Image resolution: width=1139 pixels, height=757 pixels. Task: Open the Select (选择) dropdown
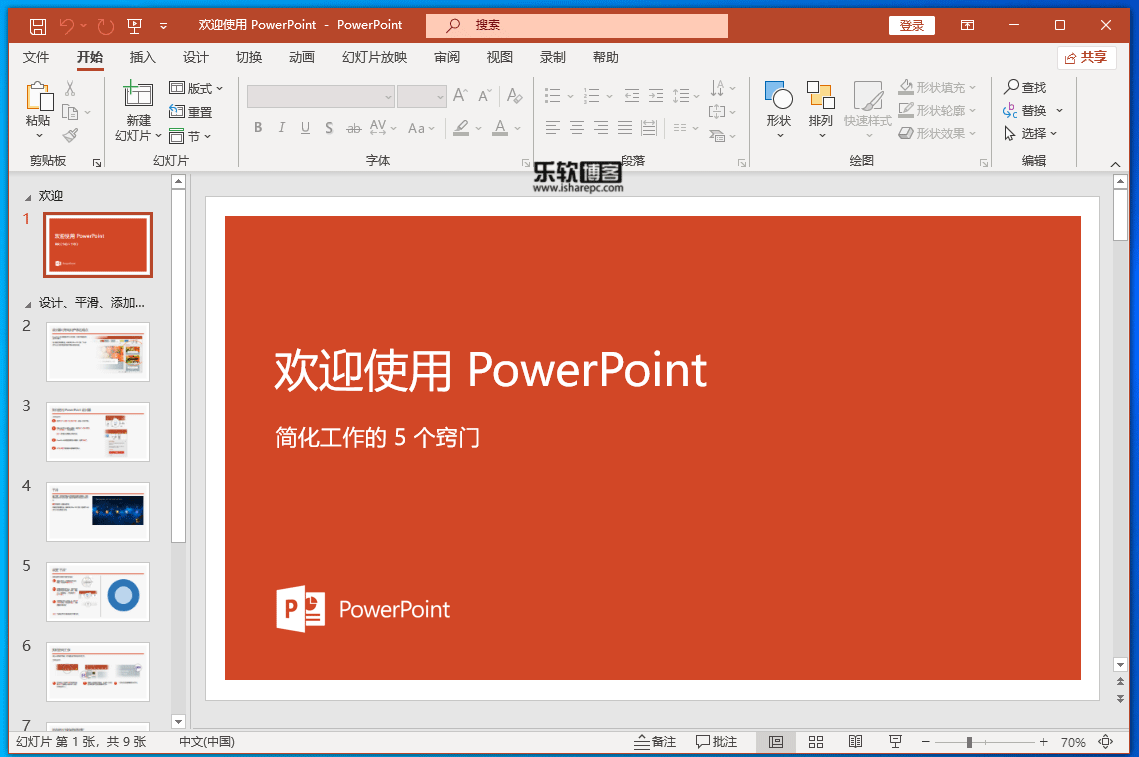[x=1031, y=134]
